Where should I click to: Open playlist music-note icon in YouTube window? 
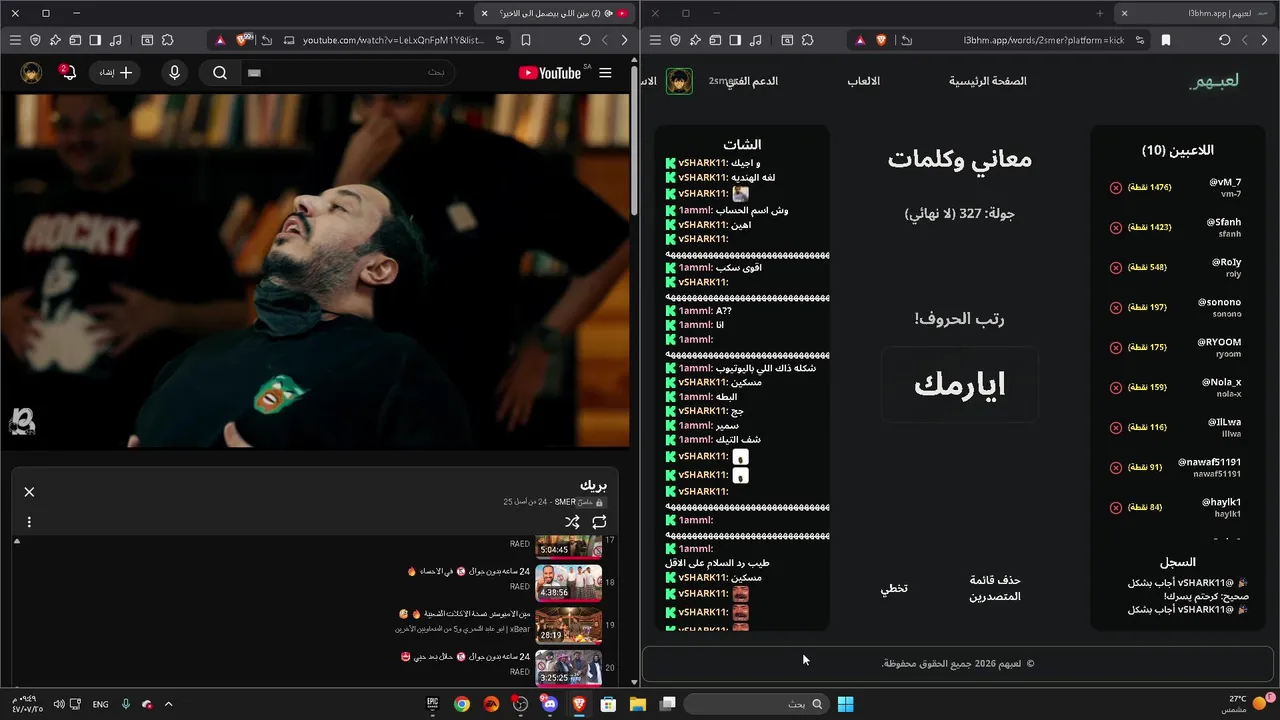(x=116, y=40)
